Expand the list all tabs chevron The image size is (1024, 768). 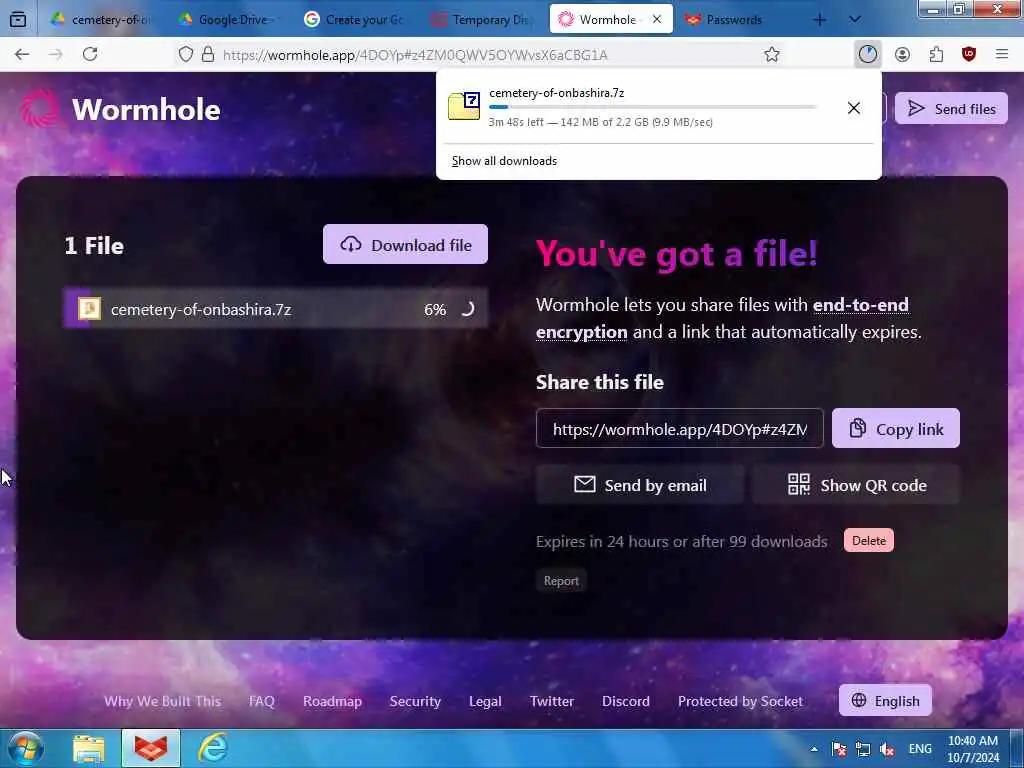[854, 20]
